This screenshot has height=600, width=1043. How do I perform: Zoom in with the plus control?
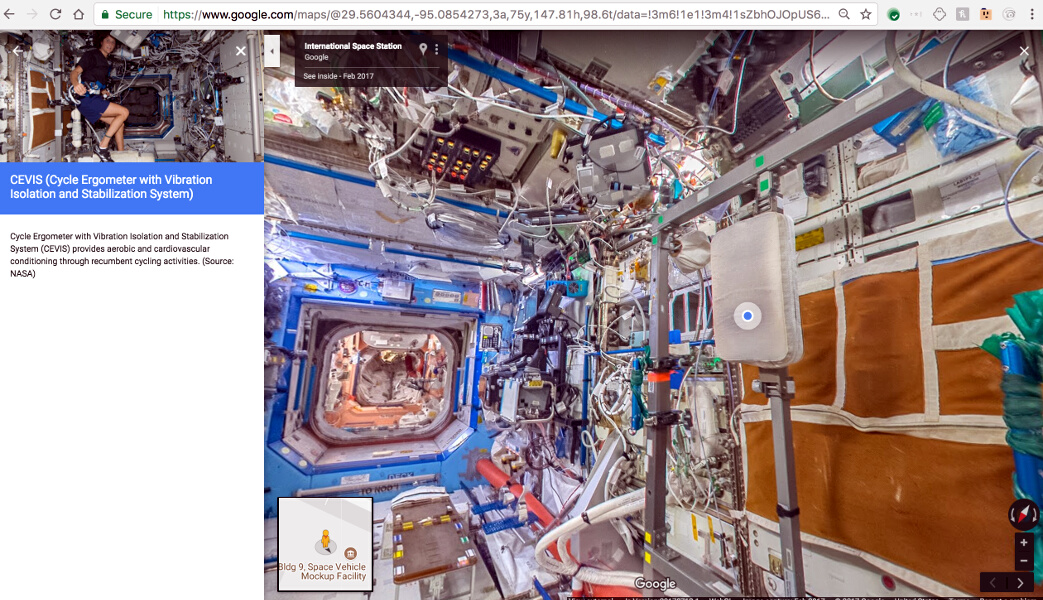(x=1023, y=541)
